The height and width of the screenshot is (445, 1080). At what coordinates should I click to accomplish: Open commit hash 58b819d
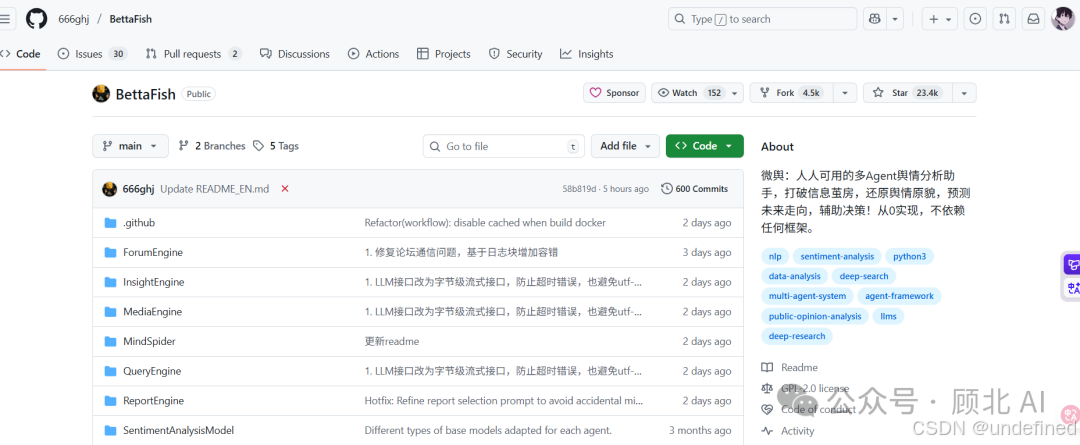(579, 189)
